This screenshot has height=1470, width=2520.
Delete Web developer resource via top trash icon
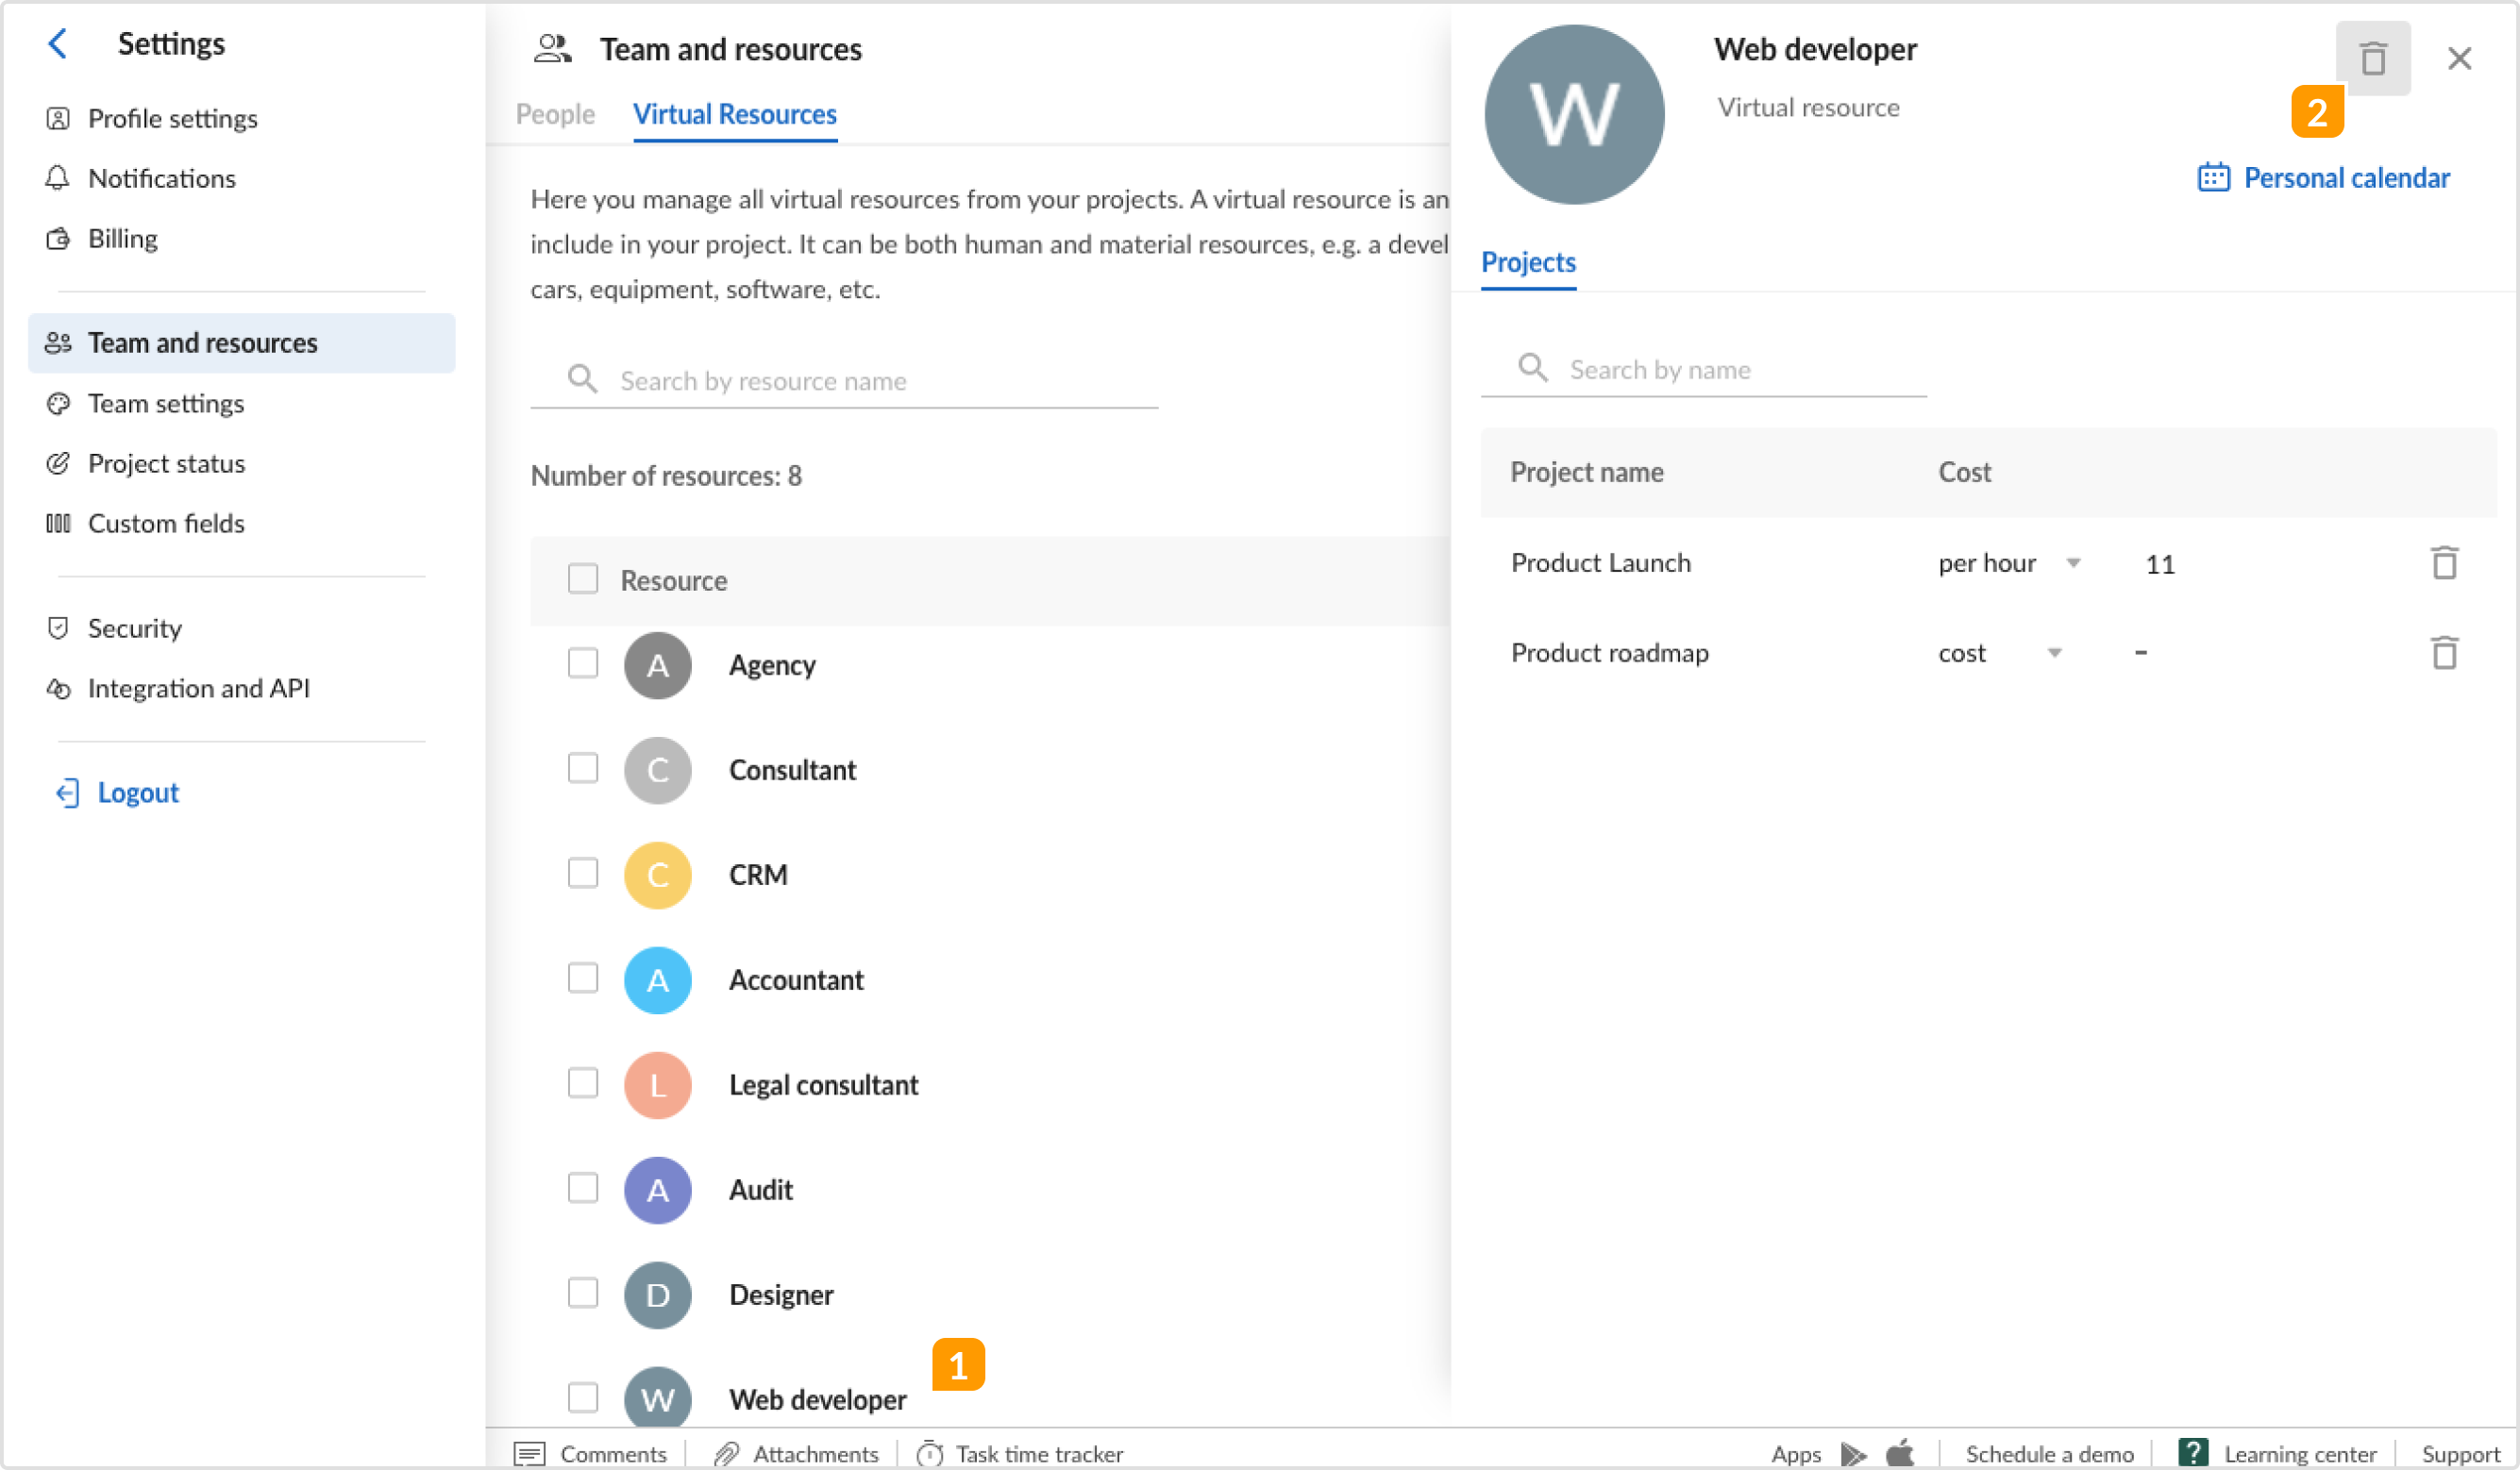[2372, 58]
